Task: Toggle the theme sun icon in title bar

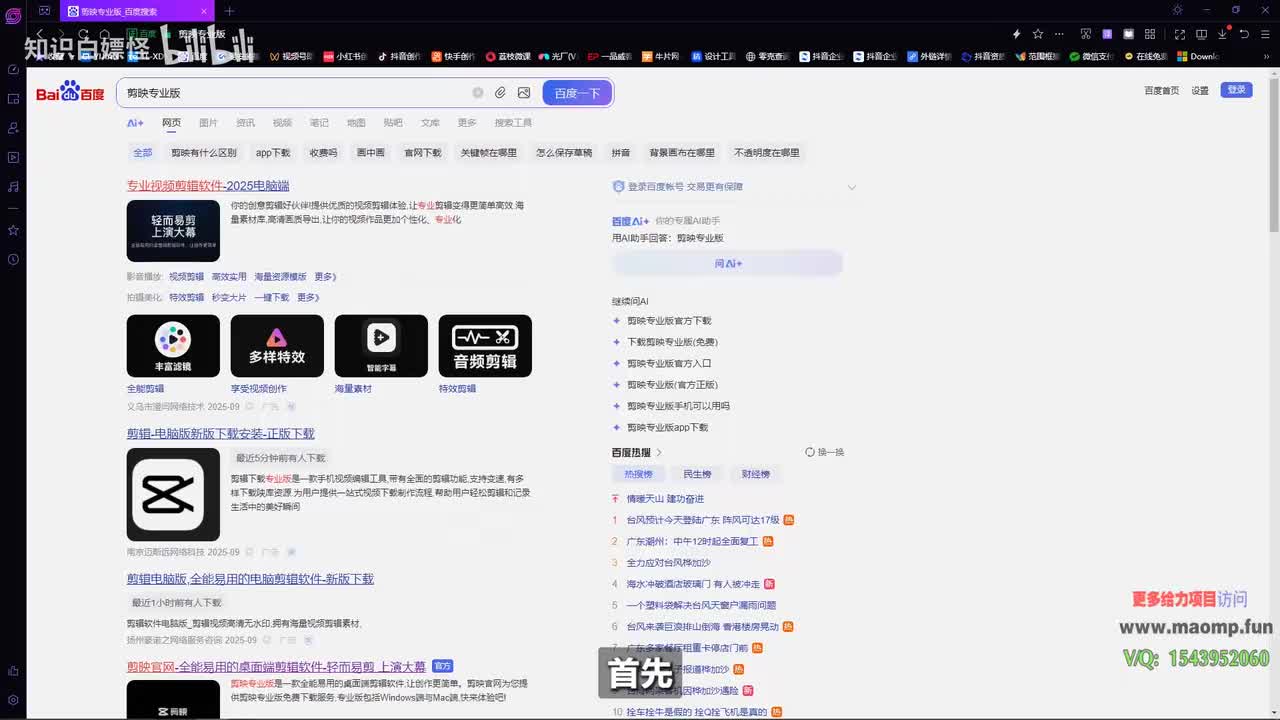Action: (1177, 10)
